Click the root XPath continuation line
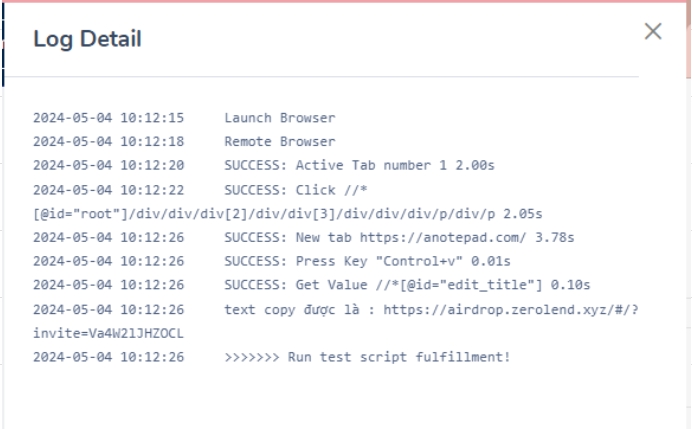This screenshot has width=692, height=429. [x=287, y=214]
